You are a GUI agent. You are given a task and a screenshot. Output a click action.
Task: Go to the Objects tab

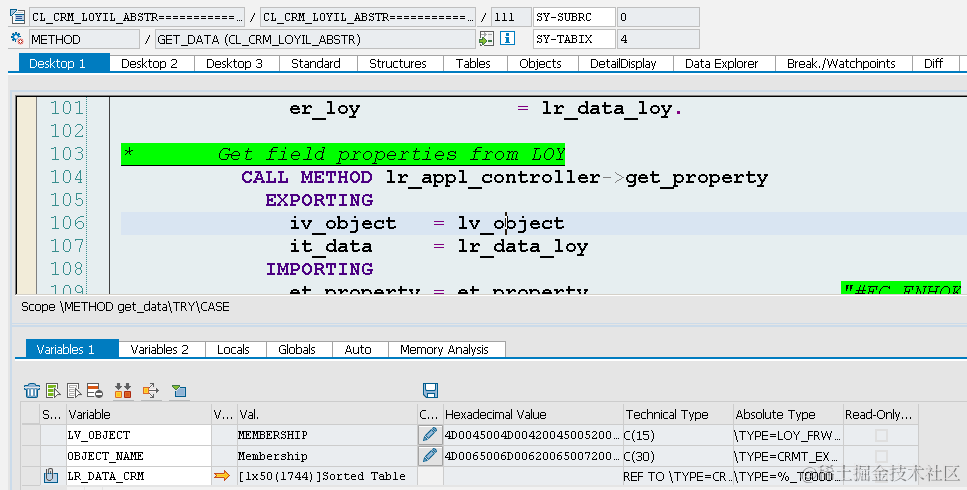click(543, 63)
